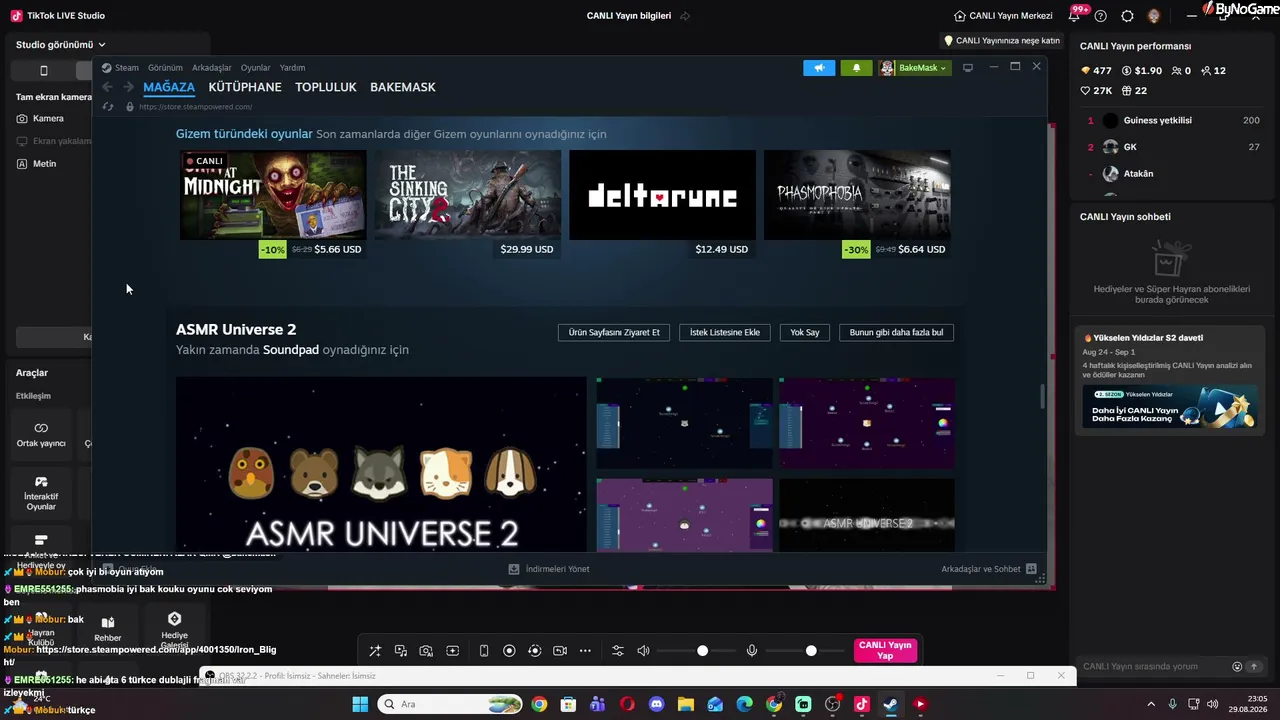Image resolution: width=1280 pixels, height=720 pixels.
Task: Click the replay capture icon in the stream toolbar
Action: click(x=534, y=651)
